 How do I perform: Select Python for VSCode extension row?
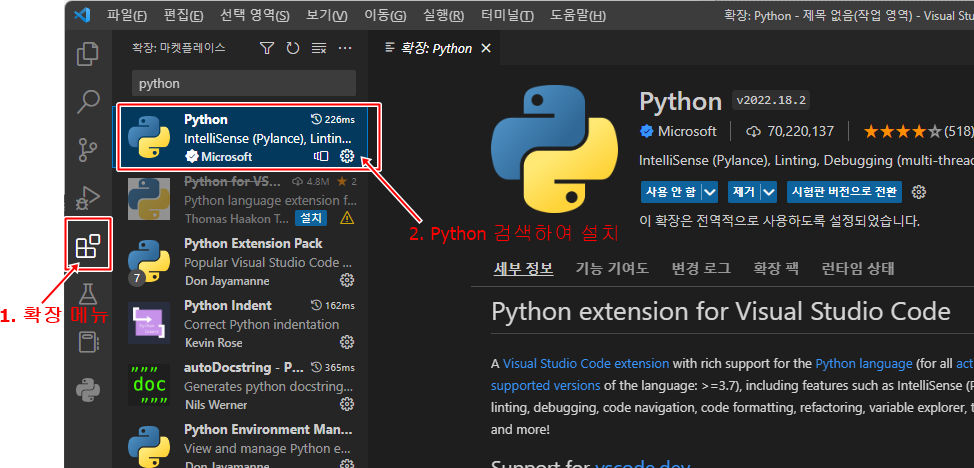[240, 200]
